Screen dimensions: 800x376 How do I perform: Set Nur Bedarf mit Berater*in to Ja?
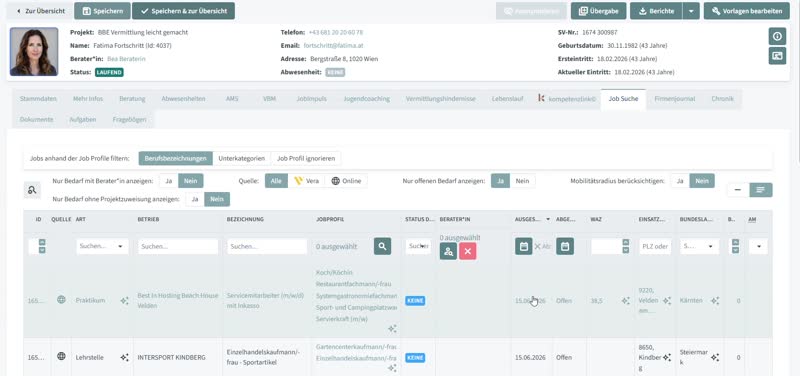168,181
